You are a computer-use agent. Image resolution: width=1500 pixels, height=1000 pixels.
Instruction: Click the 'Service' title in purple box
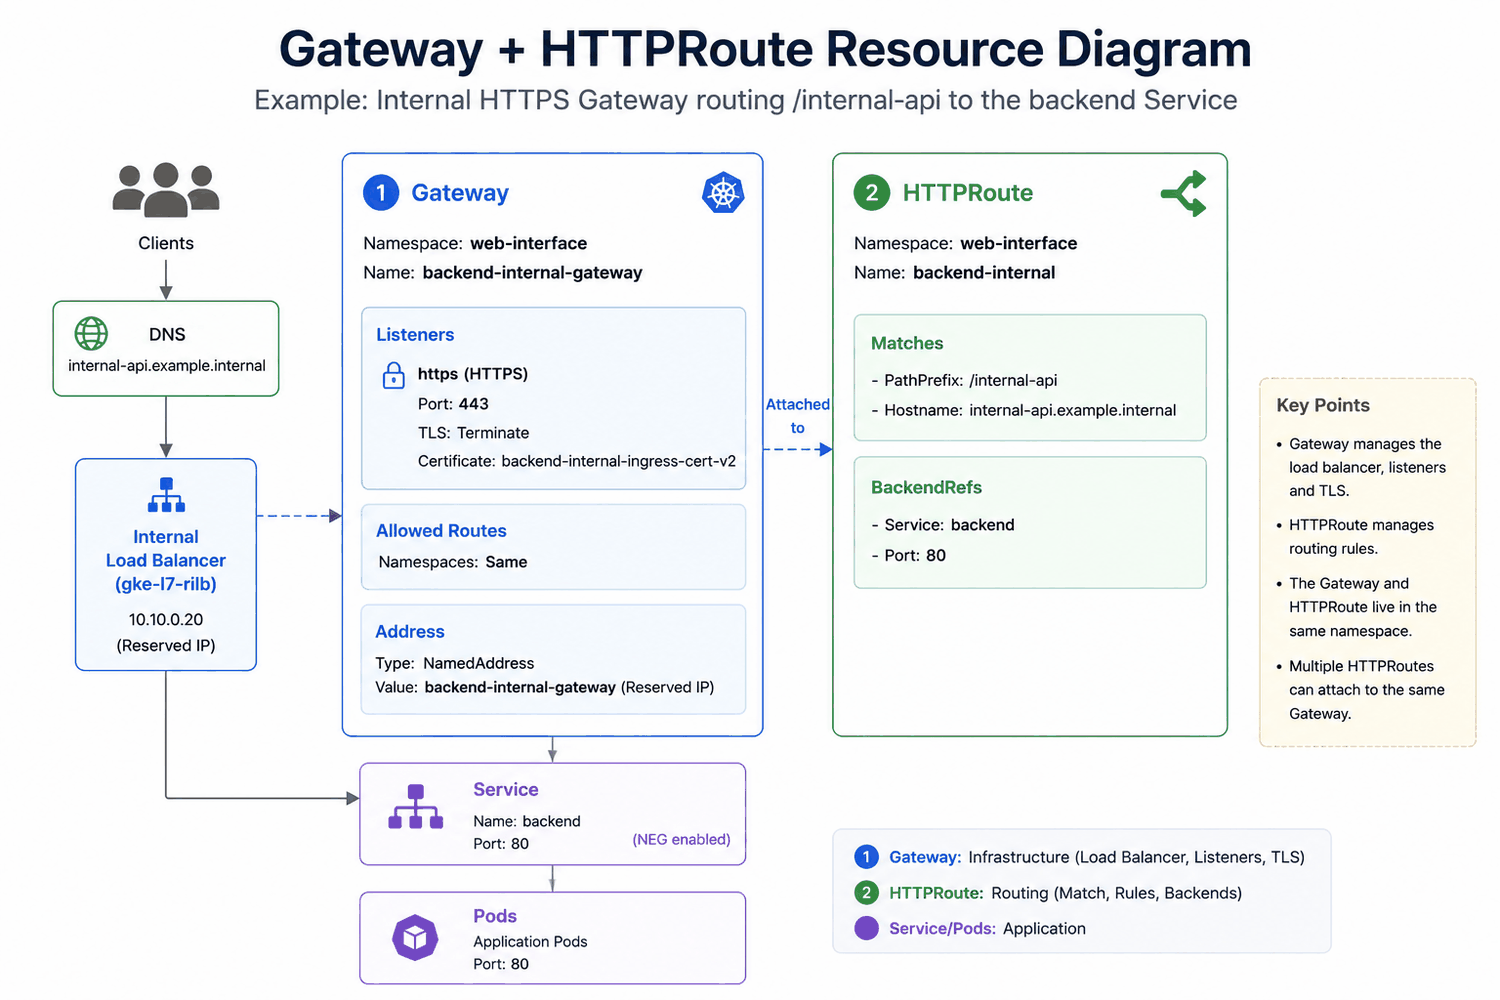[x=506, y=790]
